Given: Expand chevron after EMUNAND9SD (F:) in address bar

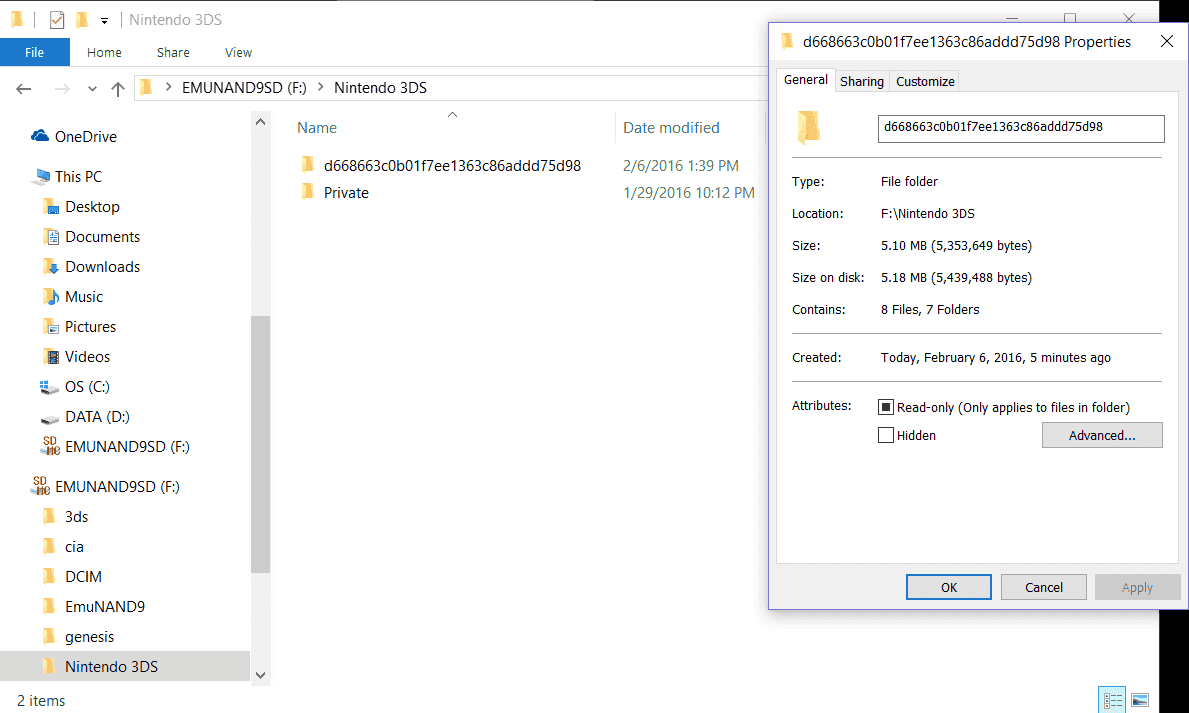Looking at the screenshot, I should 320,87.
